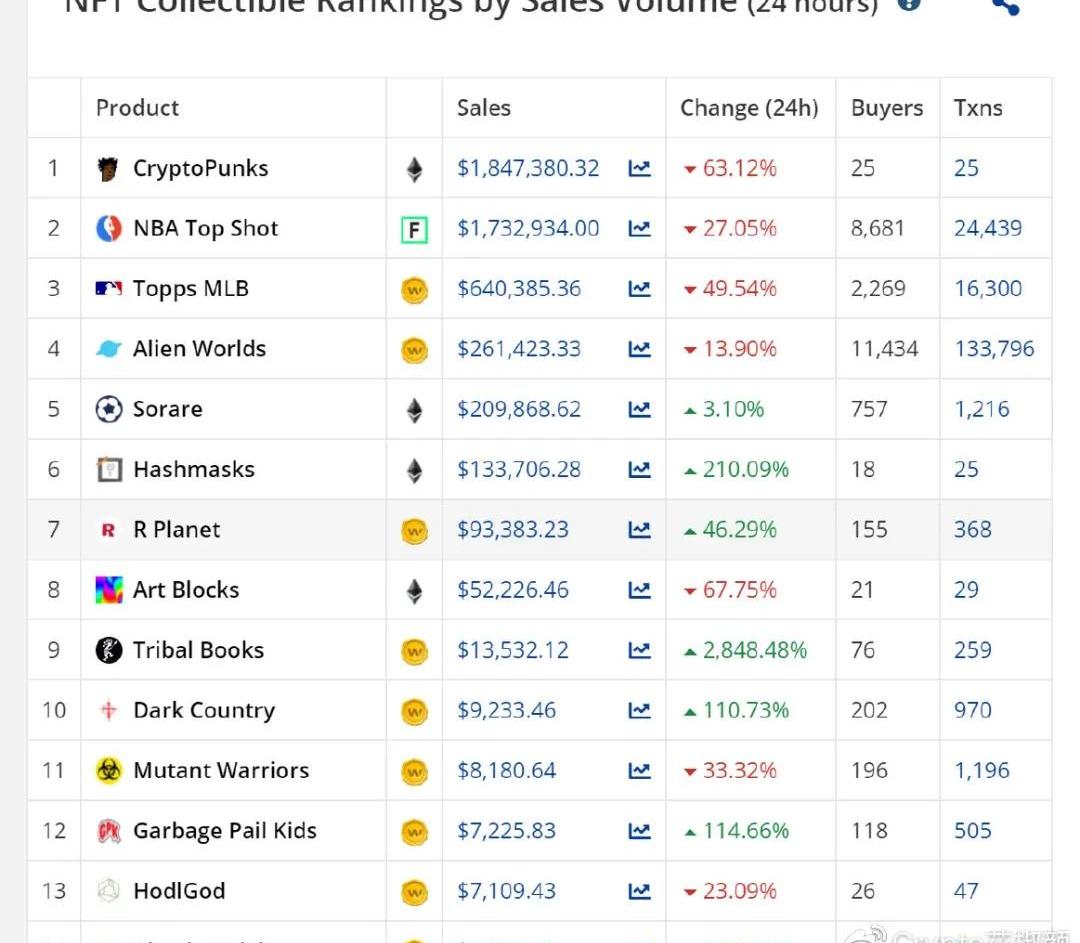Click the Product column header

(137, 108)
